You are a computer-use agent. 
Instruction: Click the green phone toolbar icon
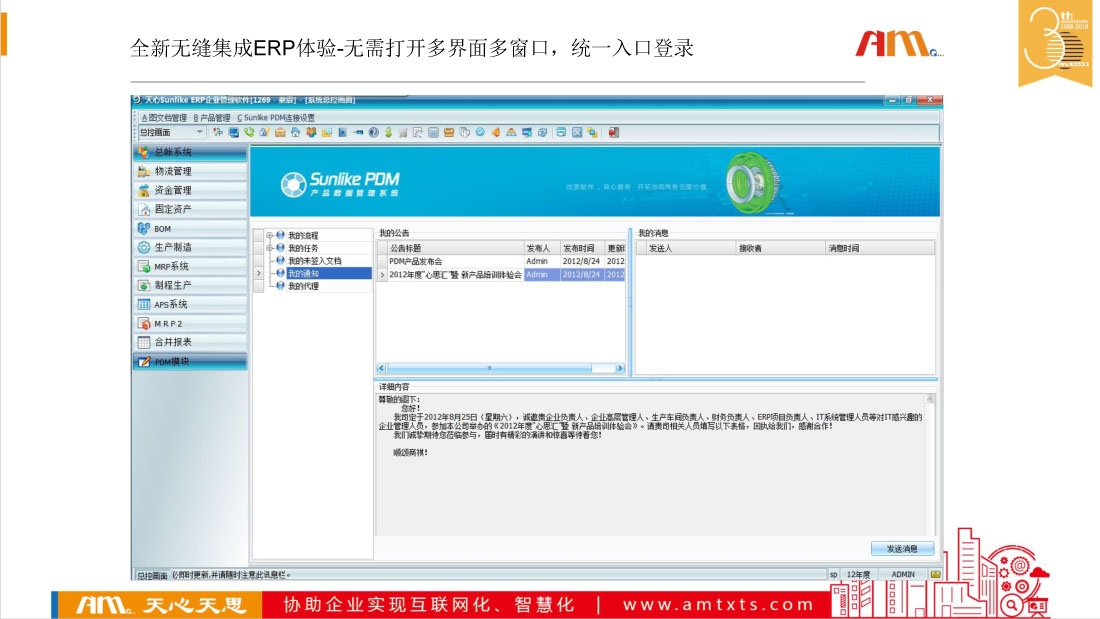tap(249, 132)
